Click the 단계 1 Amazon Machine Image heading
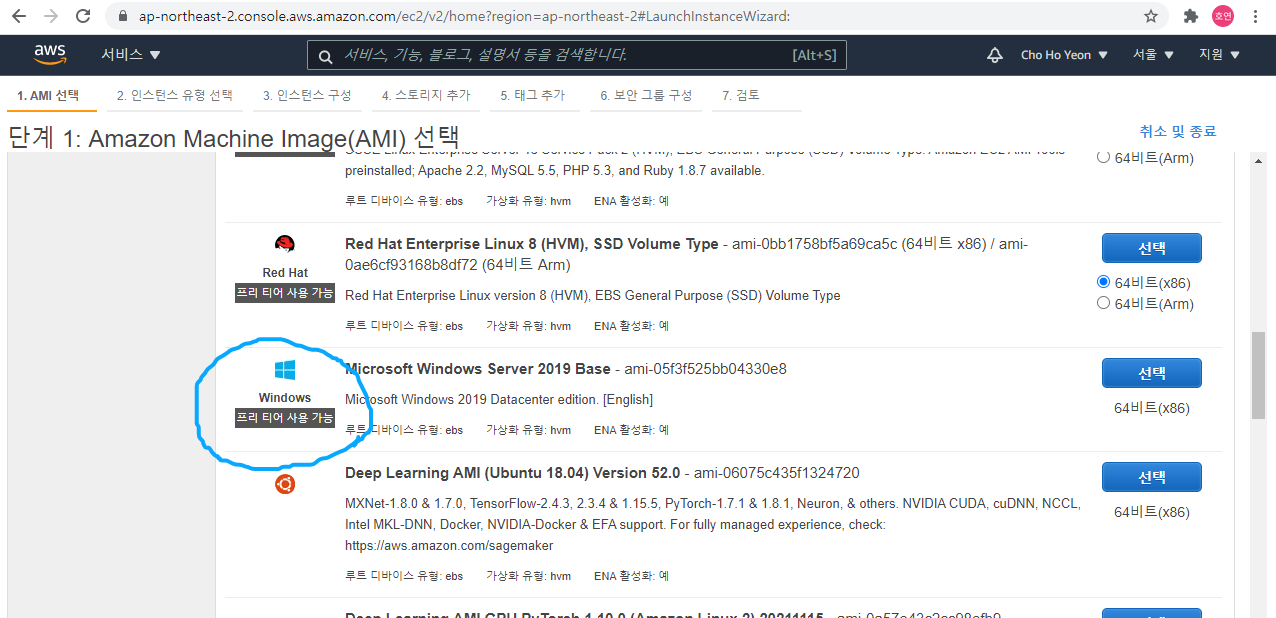Screen dimensions: 1276x618 pyautogui.click(x=234, y=137)
